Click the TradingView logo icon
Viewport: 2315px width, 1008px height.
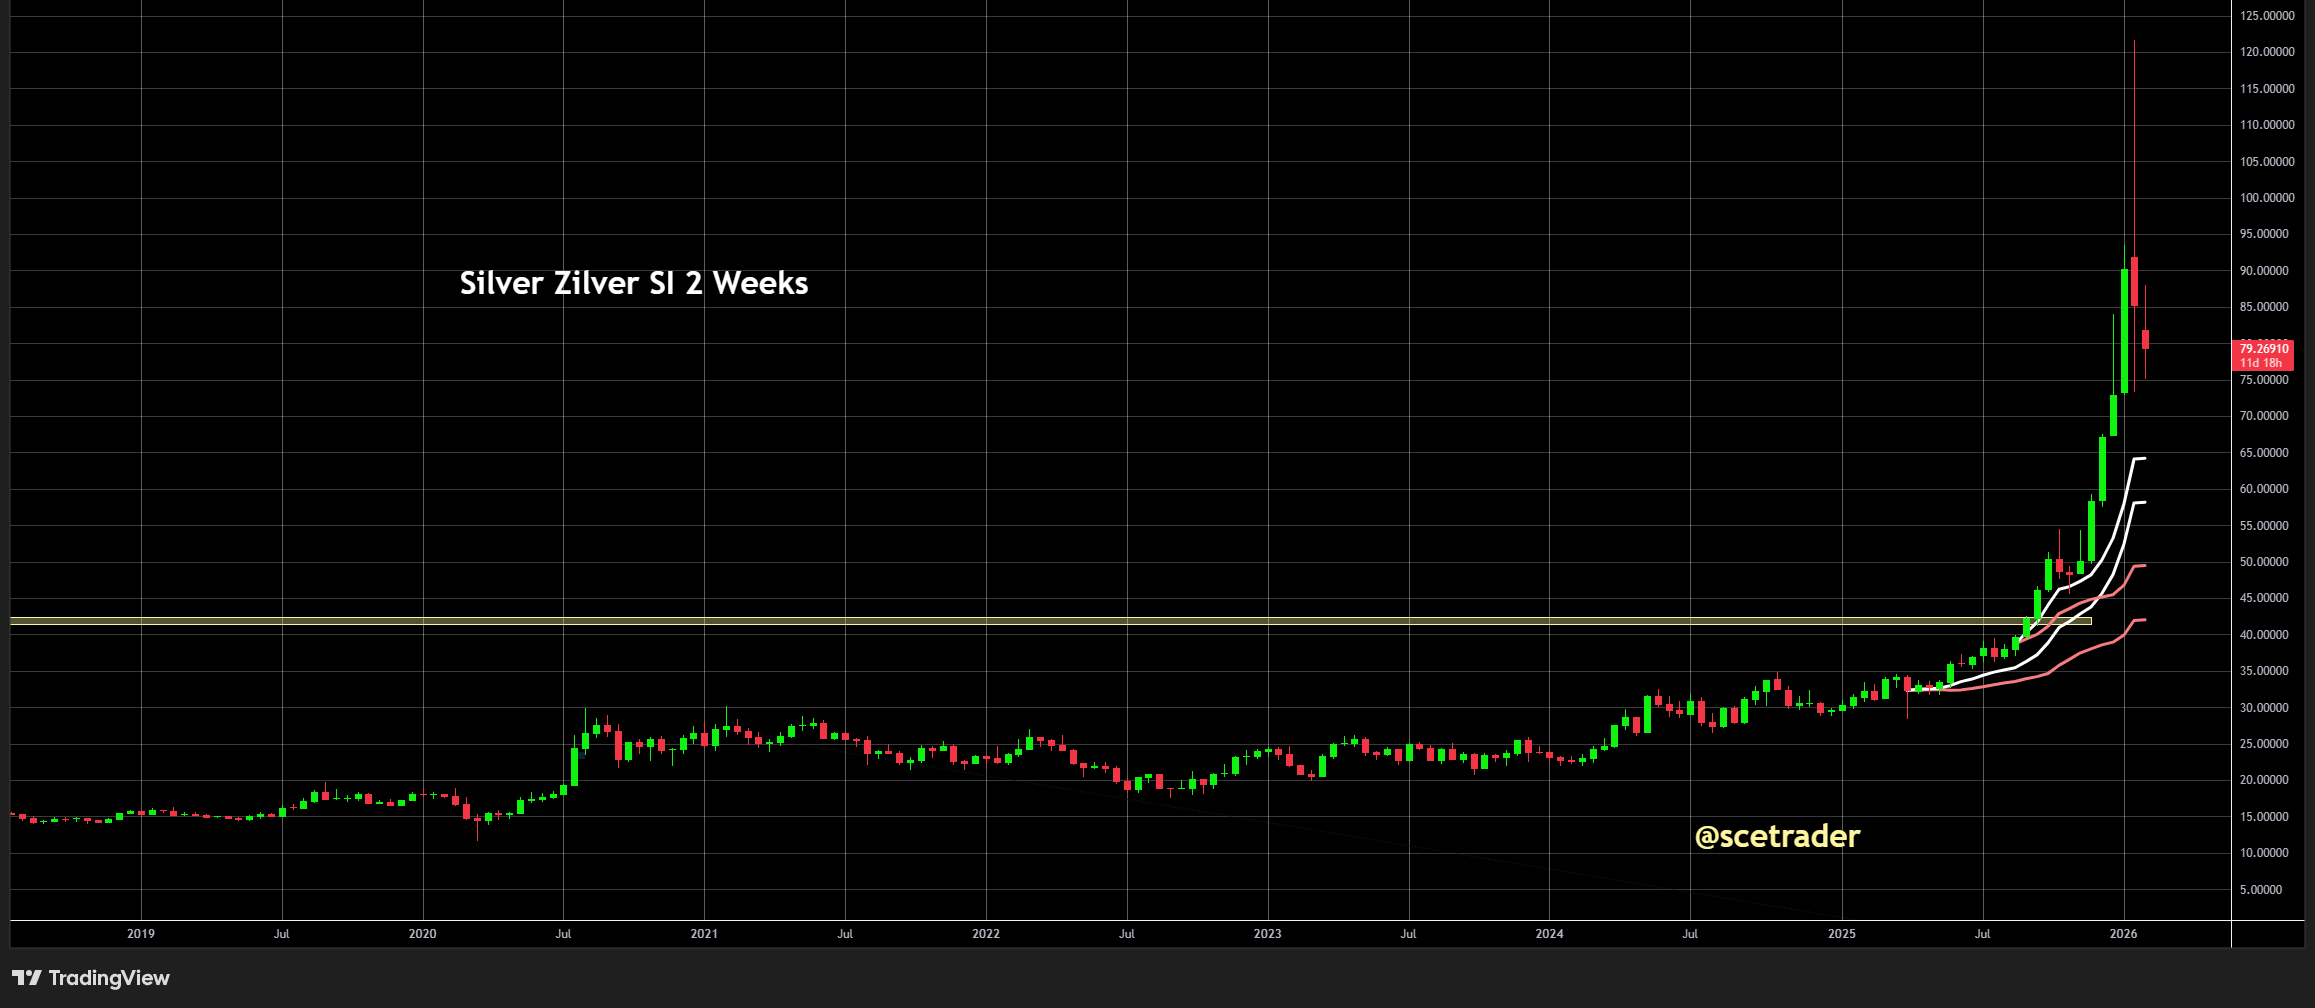[26, 978]
